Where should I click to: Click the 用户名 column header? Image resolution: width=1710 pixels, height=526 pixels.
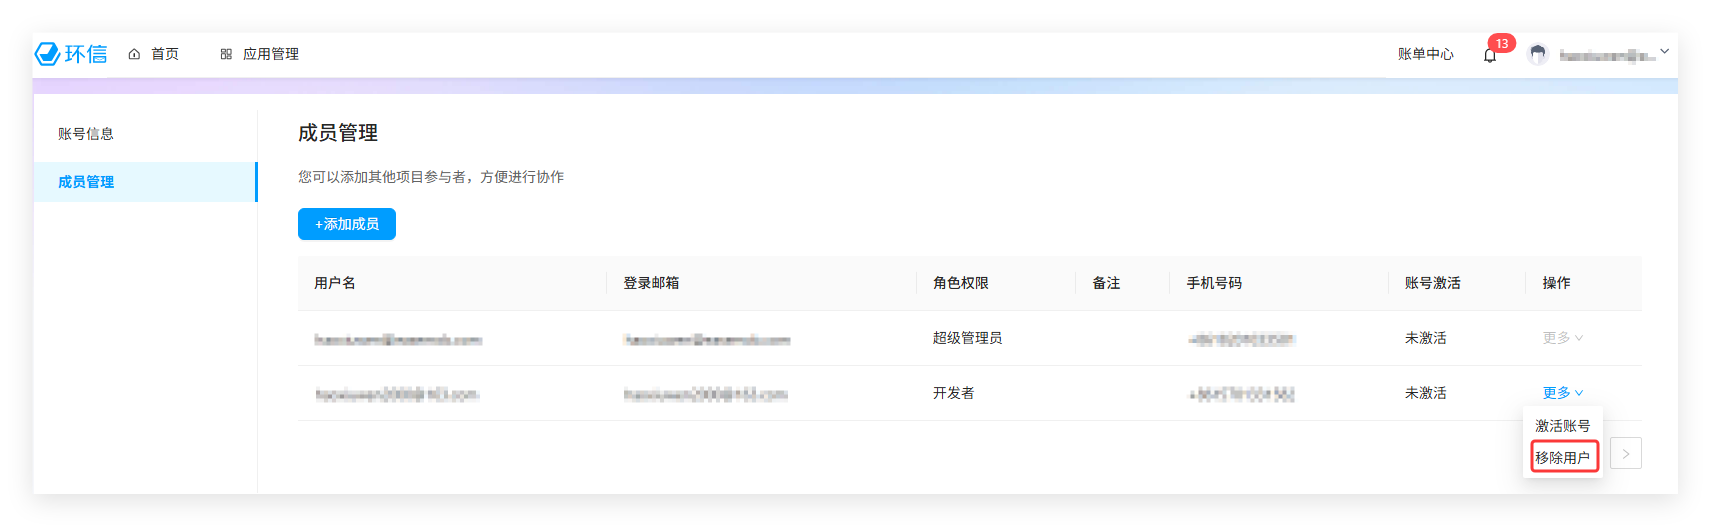[x=335, y=283]
